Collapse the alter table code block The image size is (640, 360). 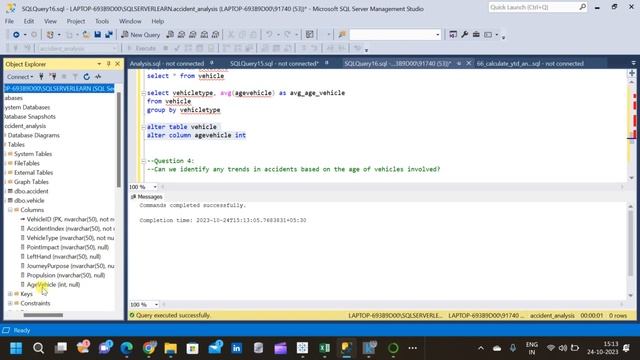(x=143, y=127)
